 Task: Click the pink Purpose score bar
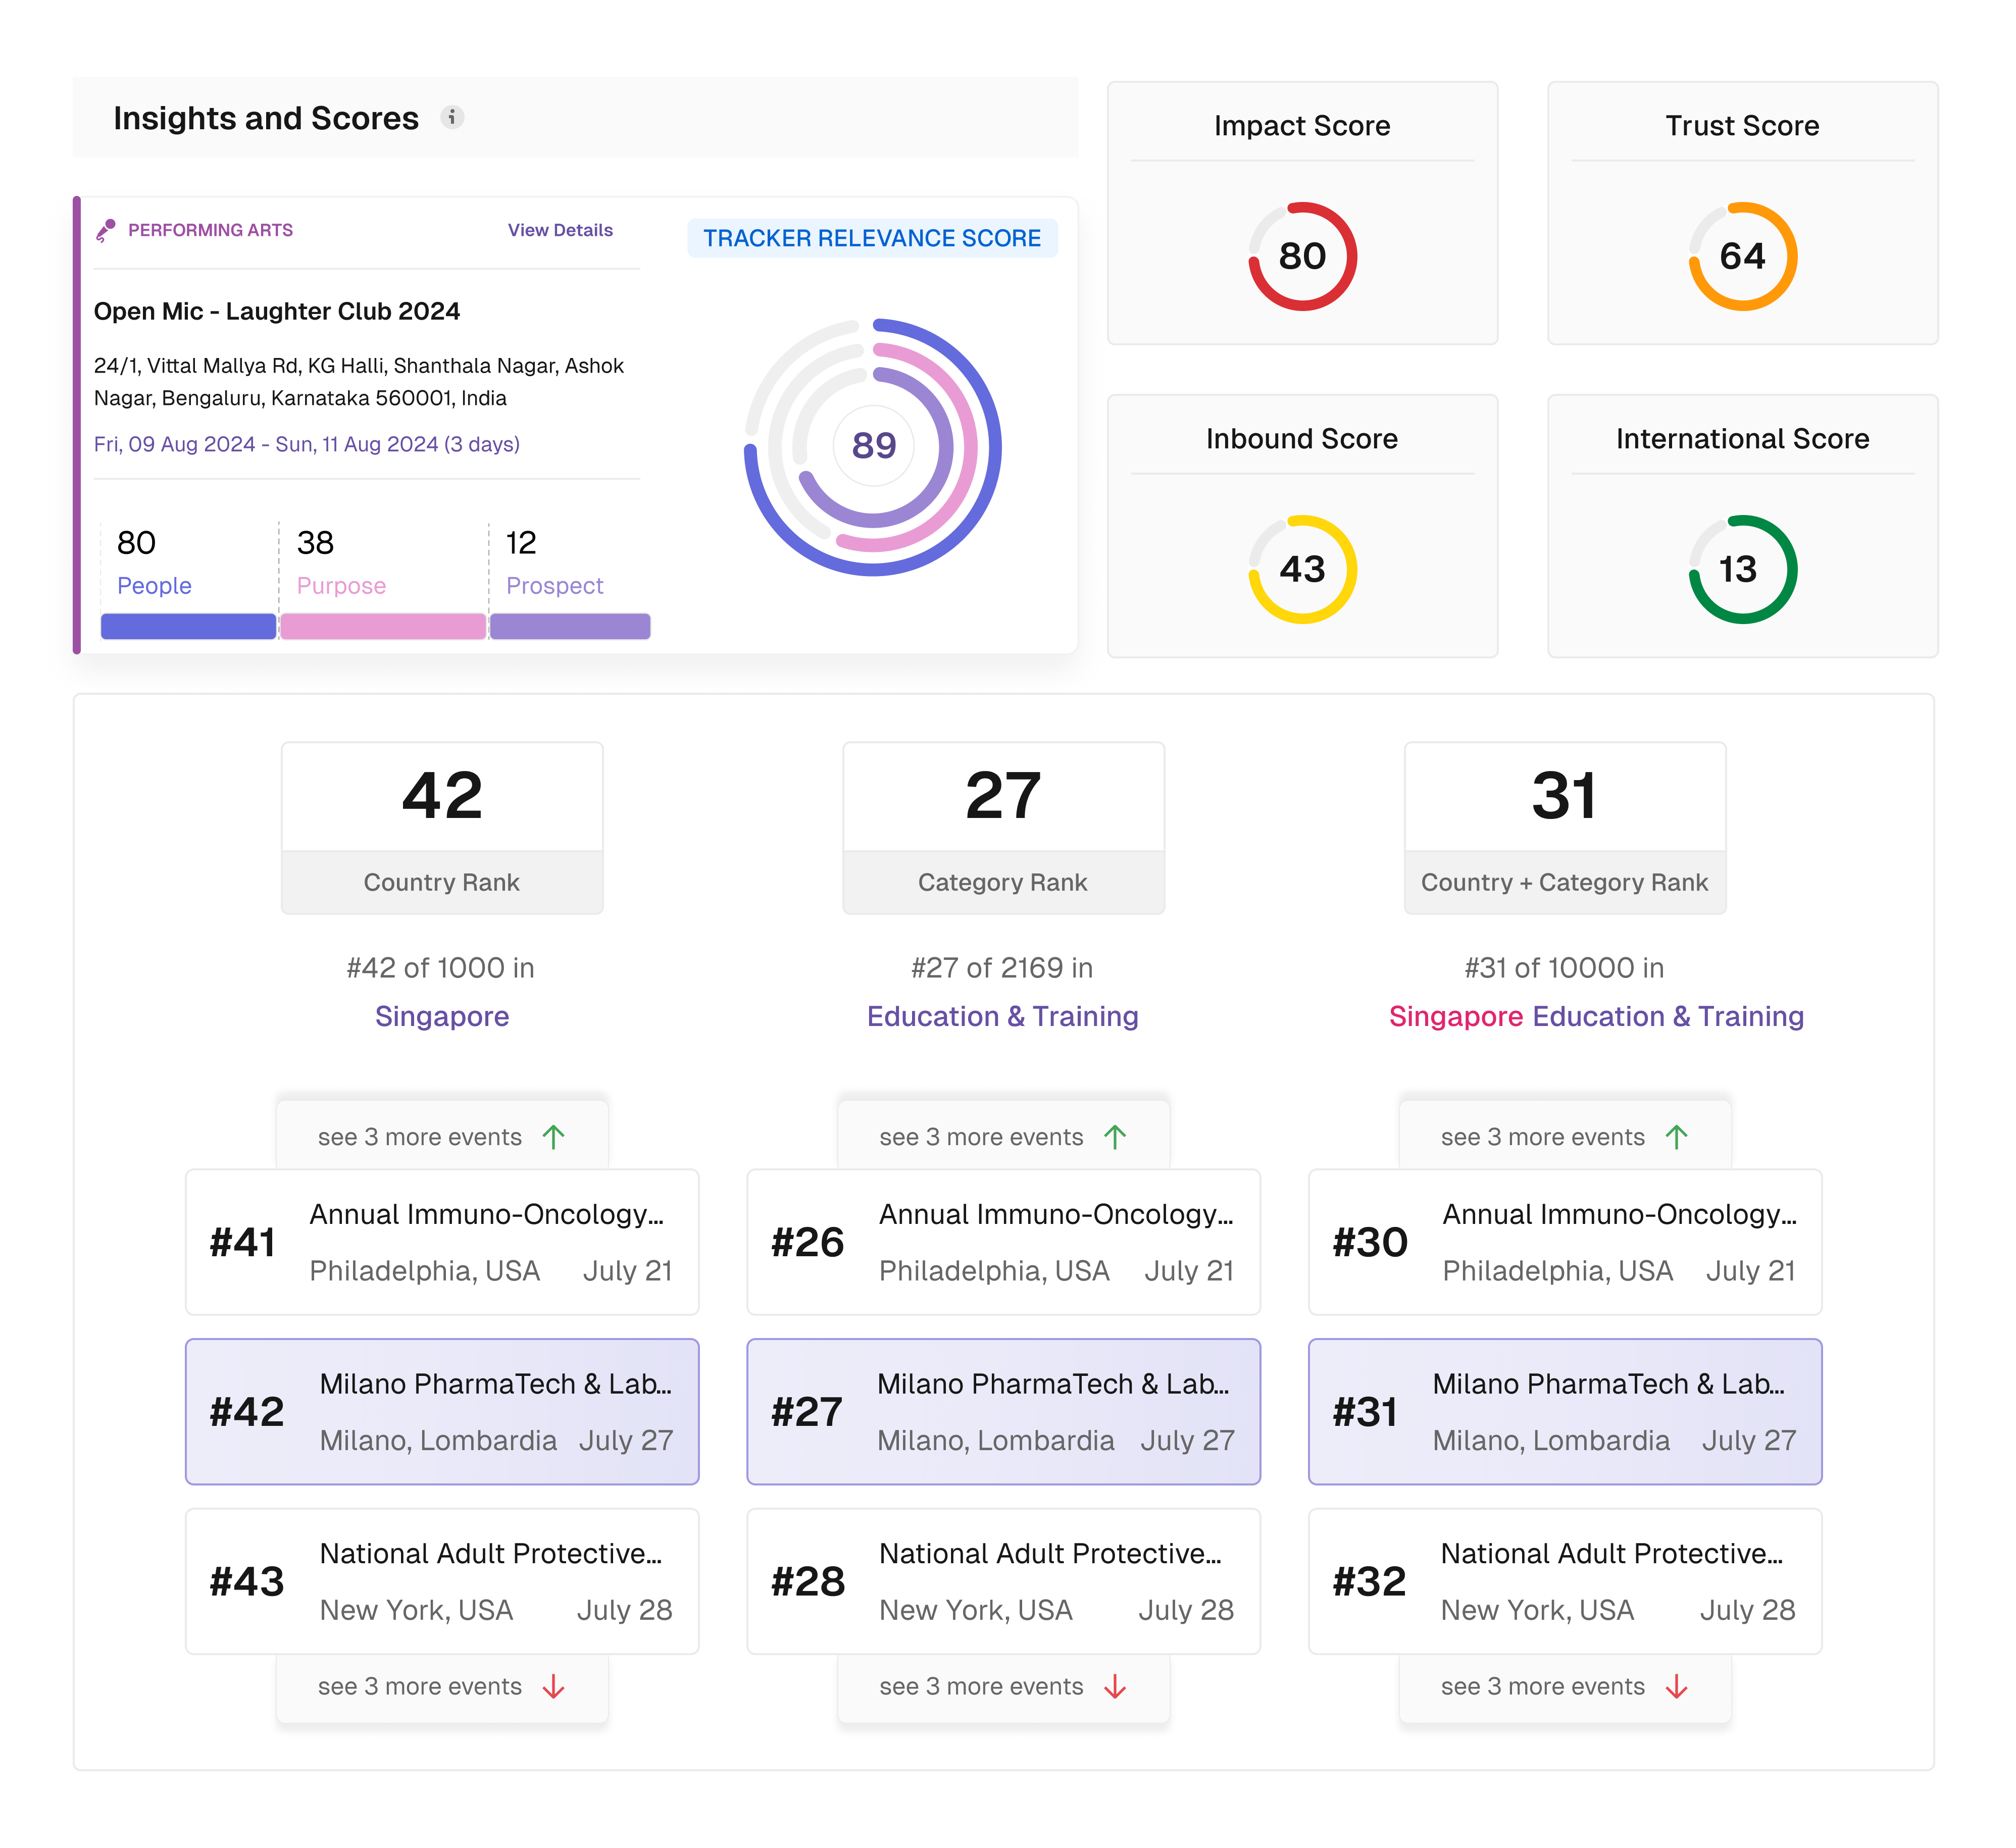pos(382,626)
